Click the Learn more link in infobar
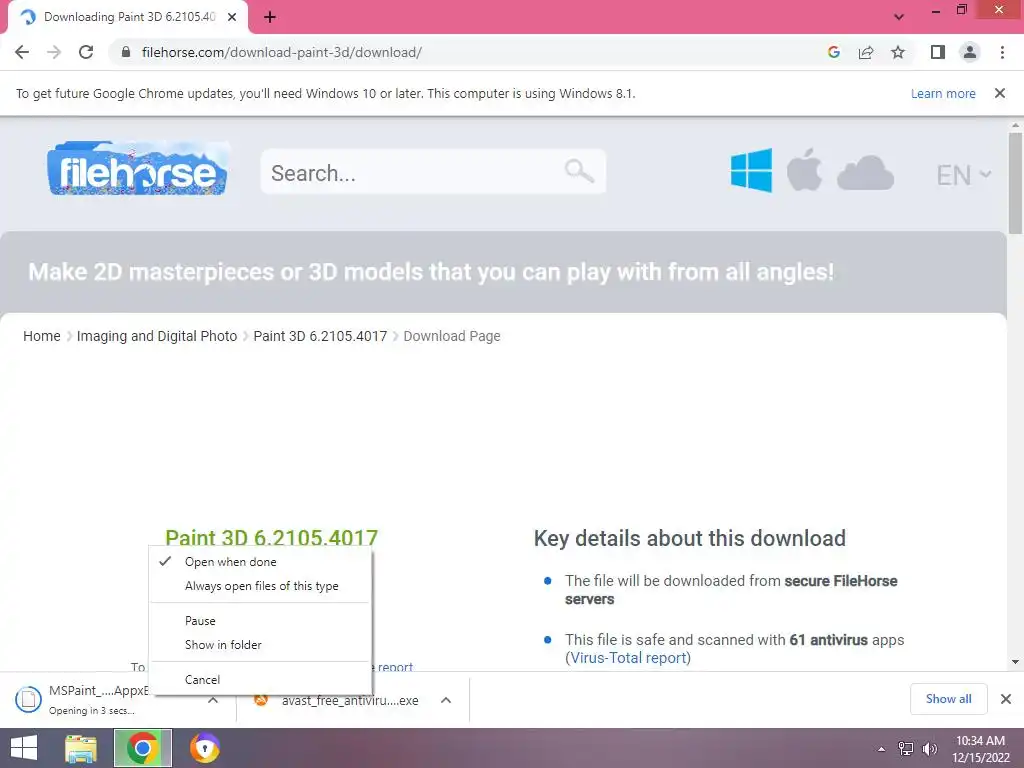This screenshot has width=1024, height=768. 943,93
